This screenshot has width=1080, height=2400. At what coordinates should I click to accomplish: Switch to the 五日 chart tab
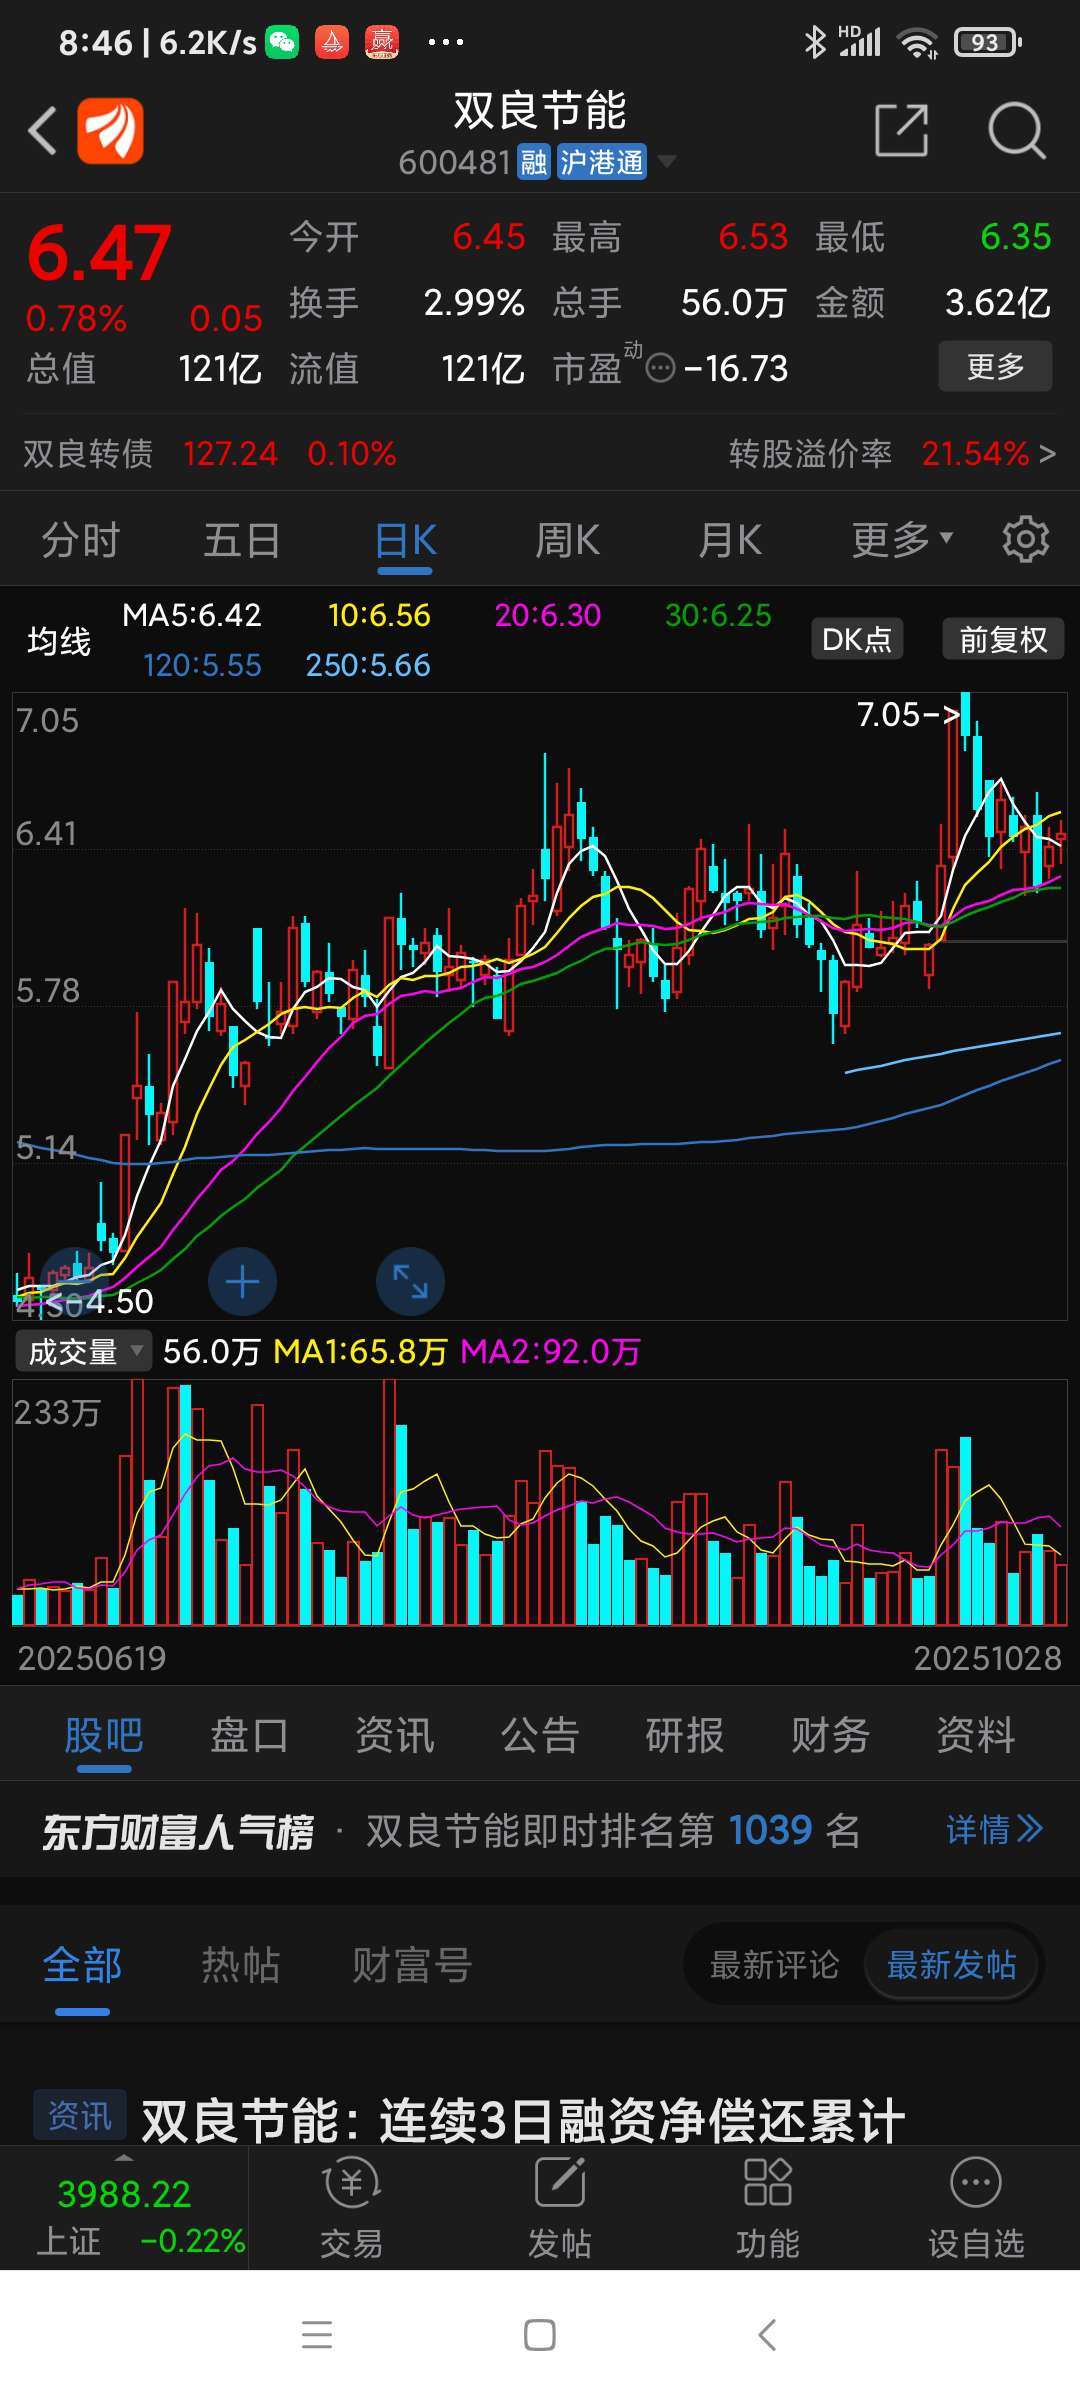click(x=242, y=540)
